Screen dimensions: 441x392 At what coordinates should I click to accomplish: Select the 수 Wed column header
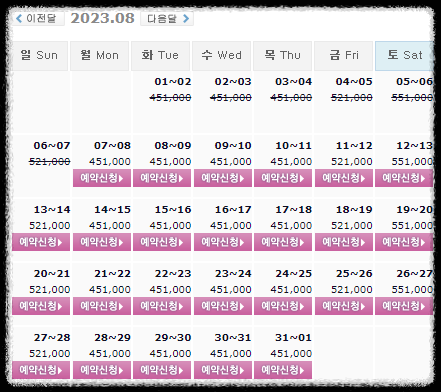point(221,56)
